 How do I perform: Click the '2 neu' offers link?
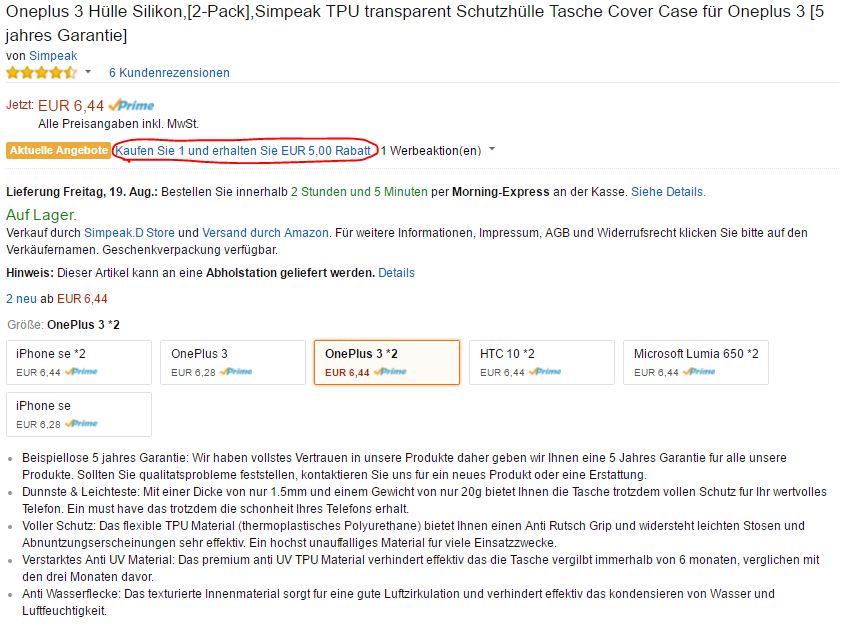(x=21, y=299)
